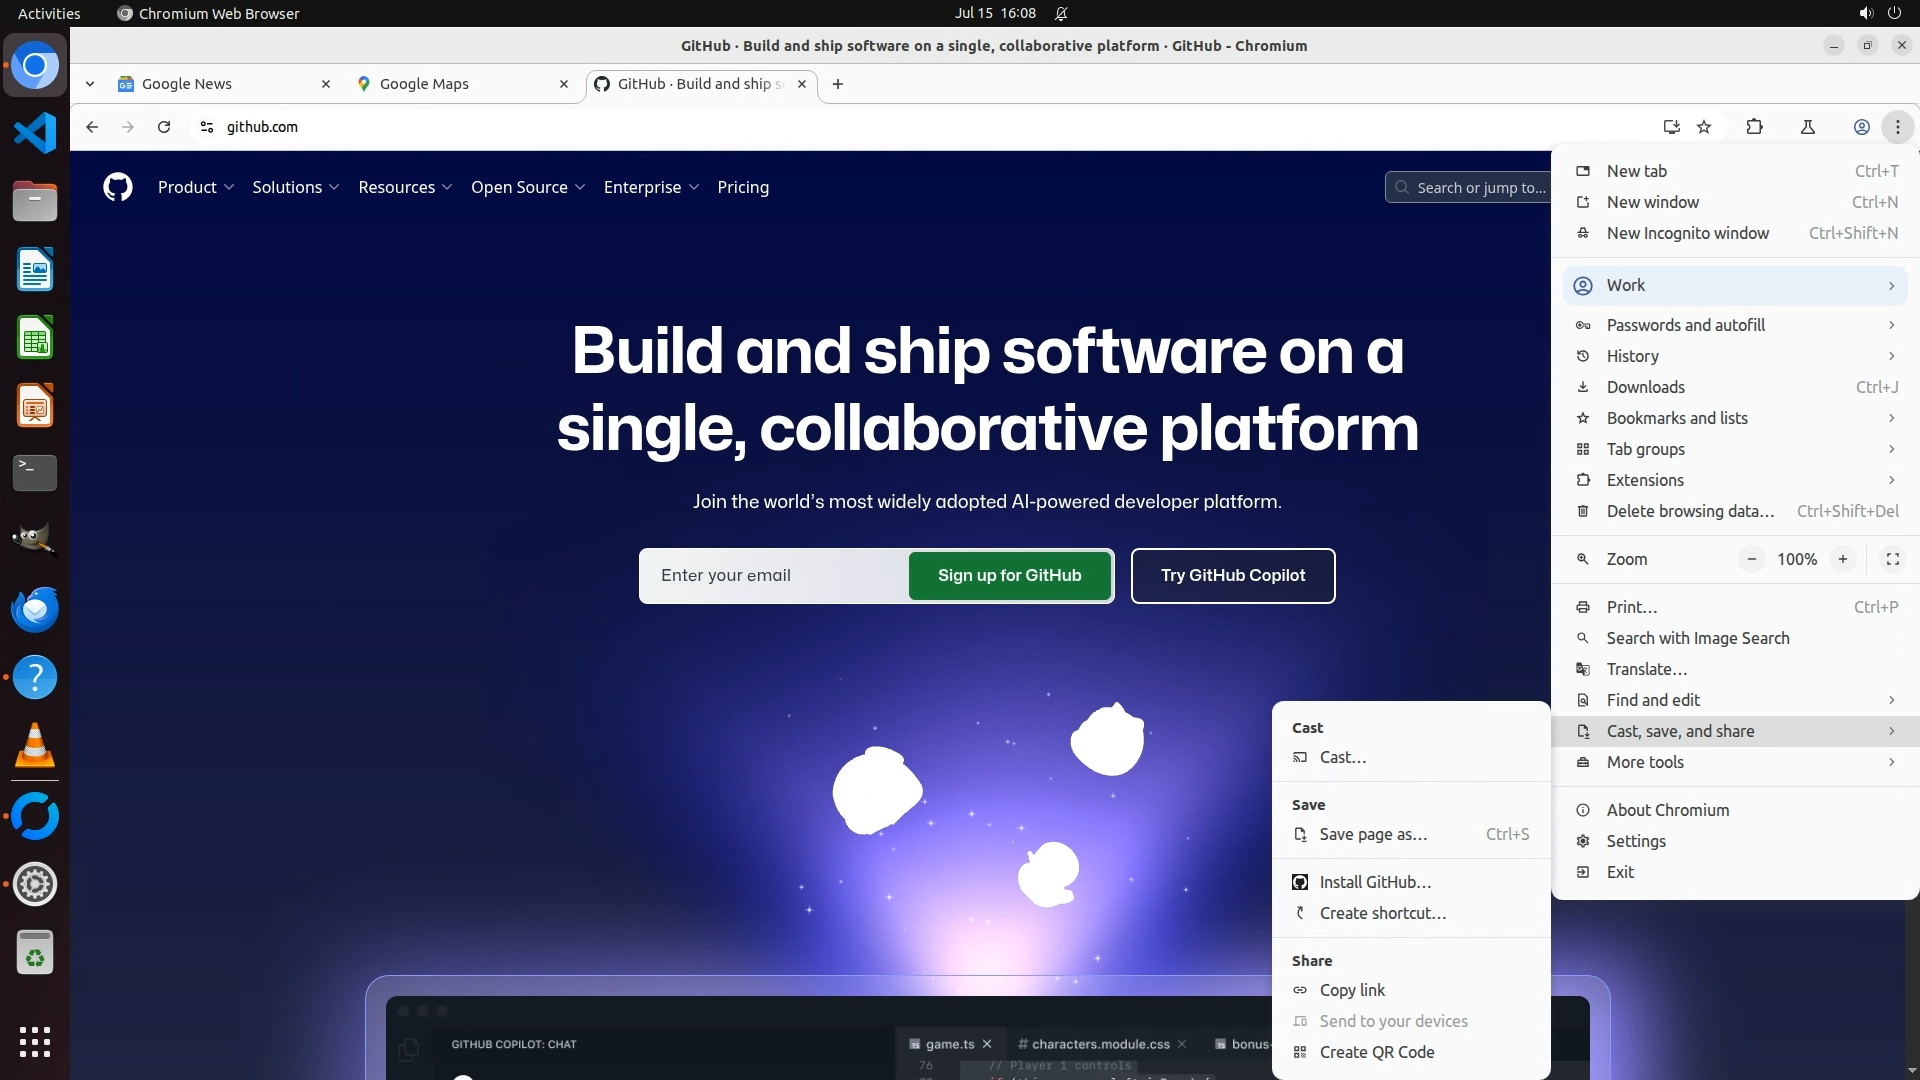The width and height of the screenshot is (1920, 1080).
Task: Expand the Product dropdown on GitHub
Action: [195, 187]
